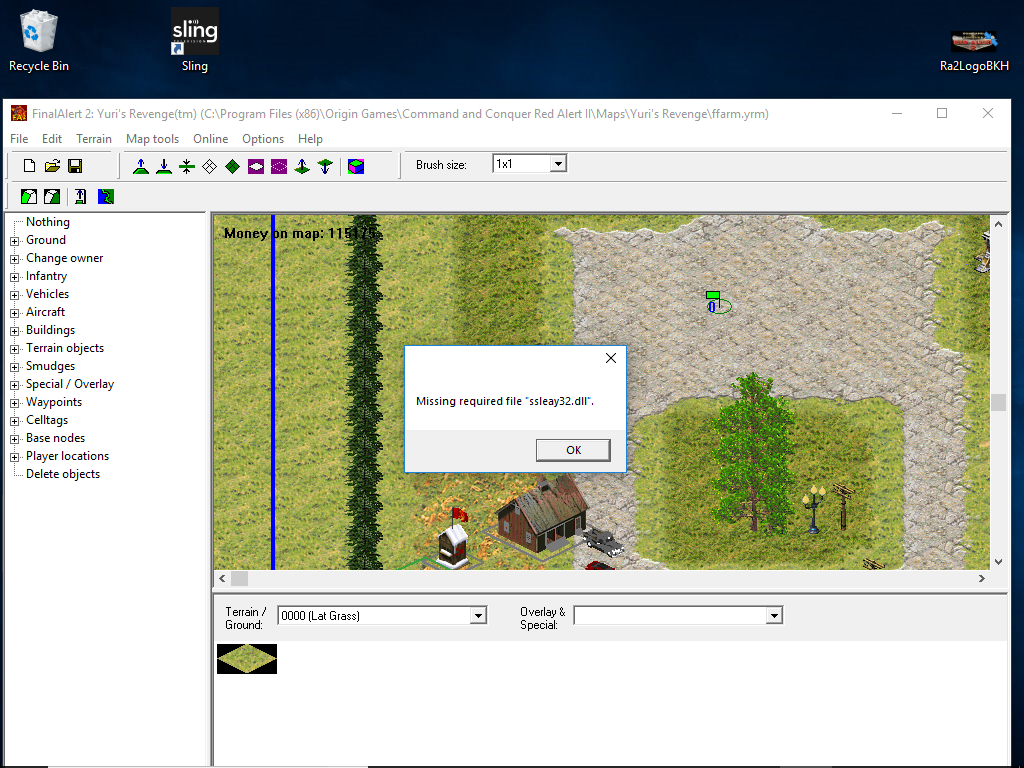Toggle the 3D cube framework mode icon
The height and width of the screenshot is (768, 1024).
356,167
